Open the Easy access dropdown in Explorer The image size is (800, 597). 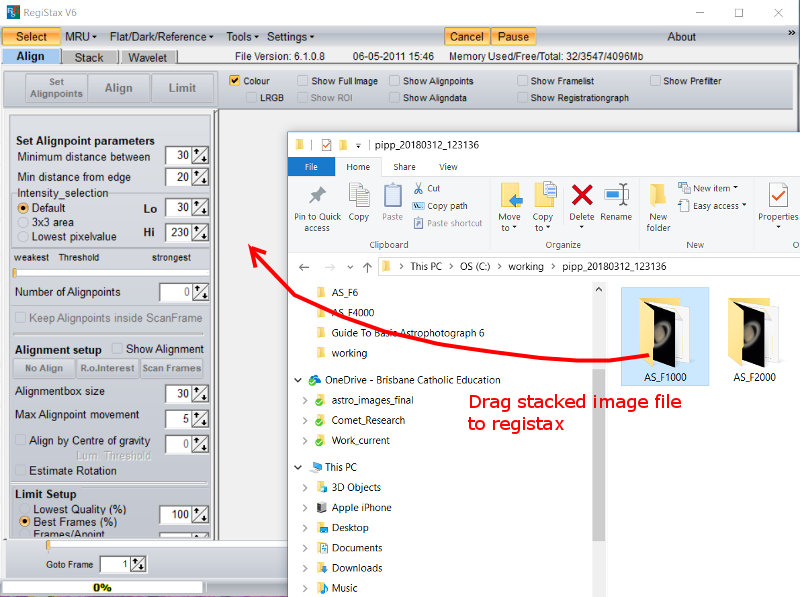[712, 206]
